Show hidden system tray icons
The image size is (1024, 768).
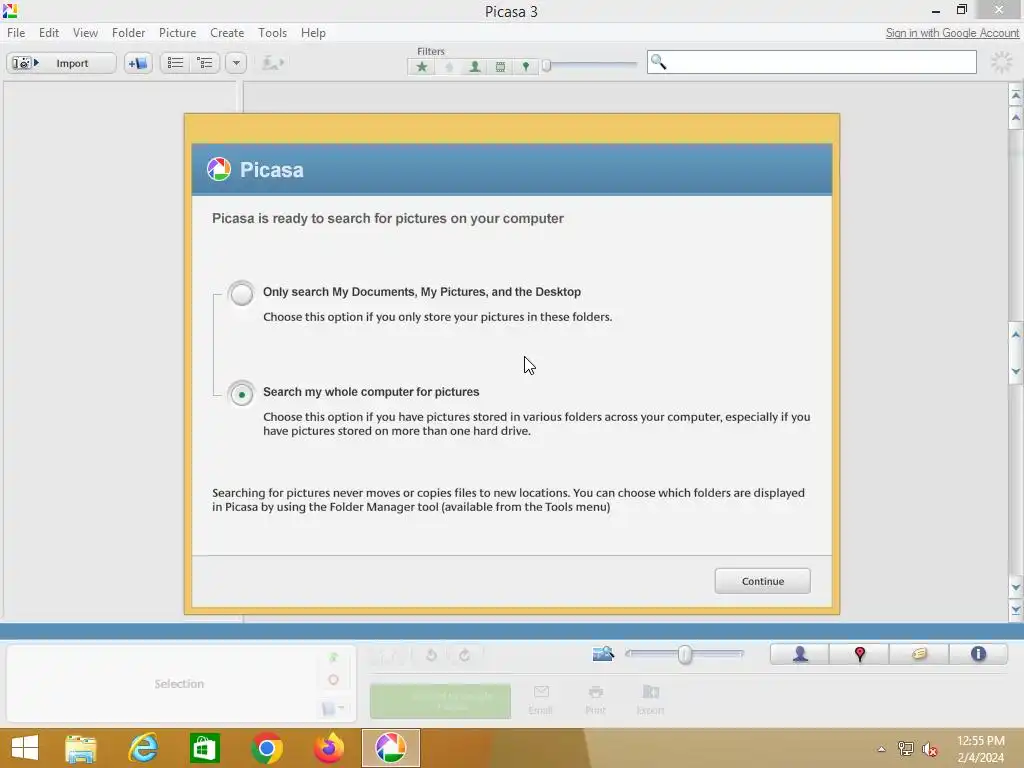coord(881,749)
